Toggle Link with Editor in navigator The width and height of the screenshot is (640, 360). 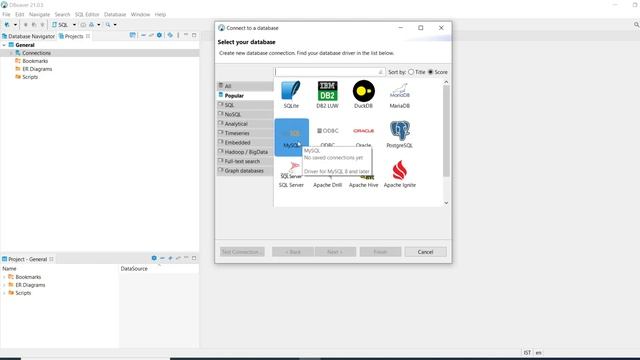point(151,36)
